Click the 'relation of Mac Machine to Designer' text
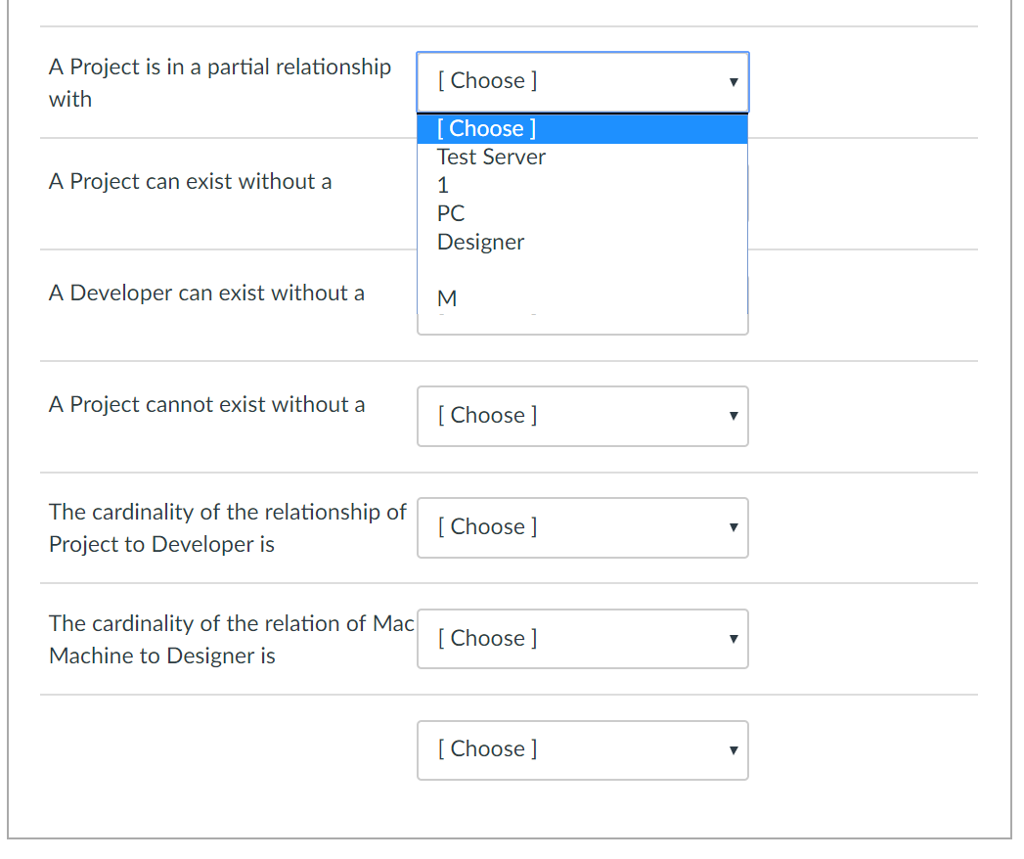 point(232,640)
